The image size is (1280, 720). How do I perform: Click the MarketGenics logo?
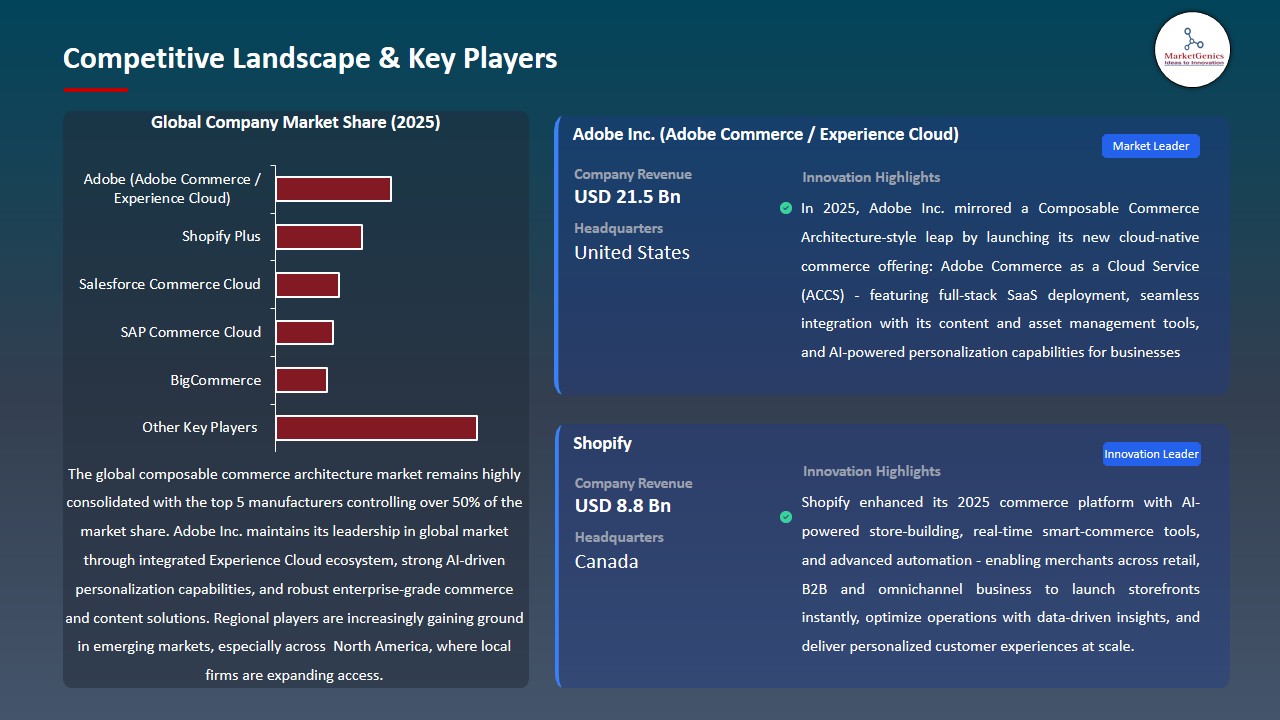1192,50
